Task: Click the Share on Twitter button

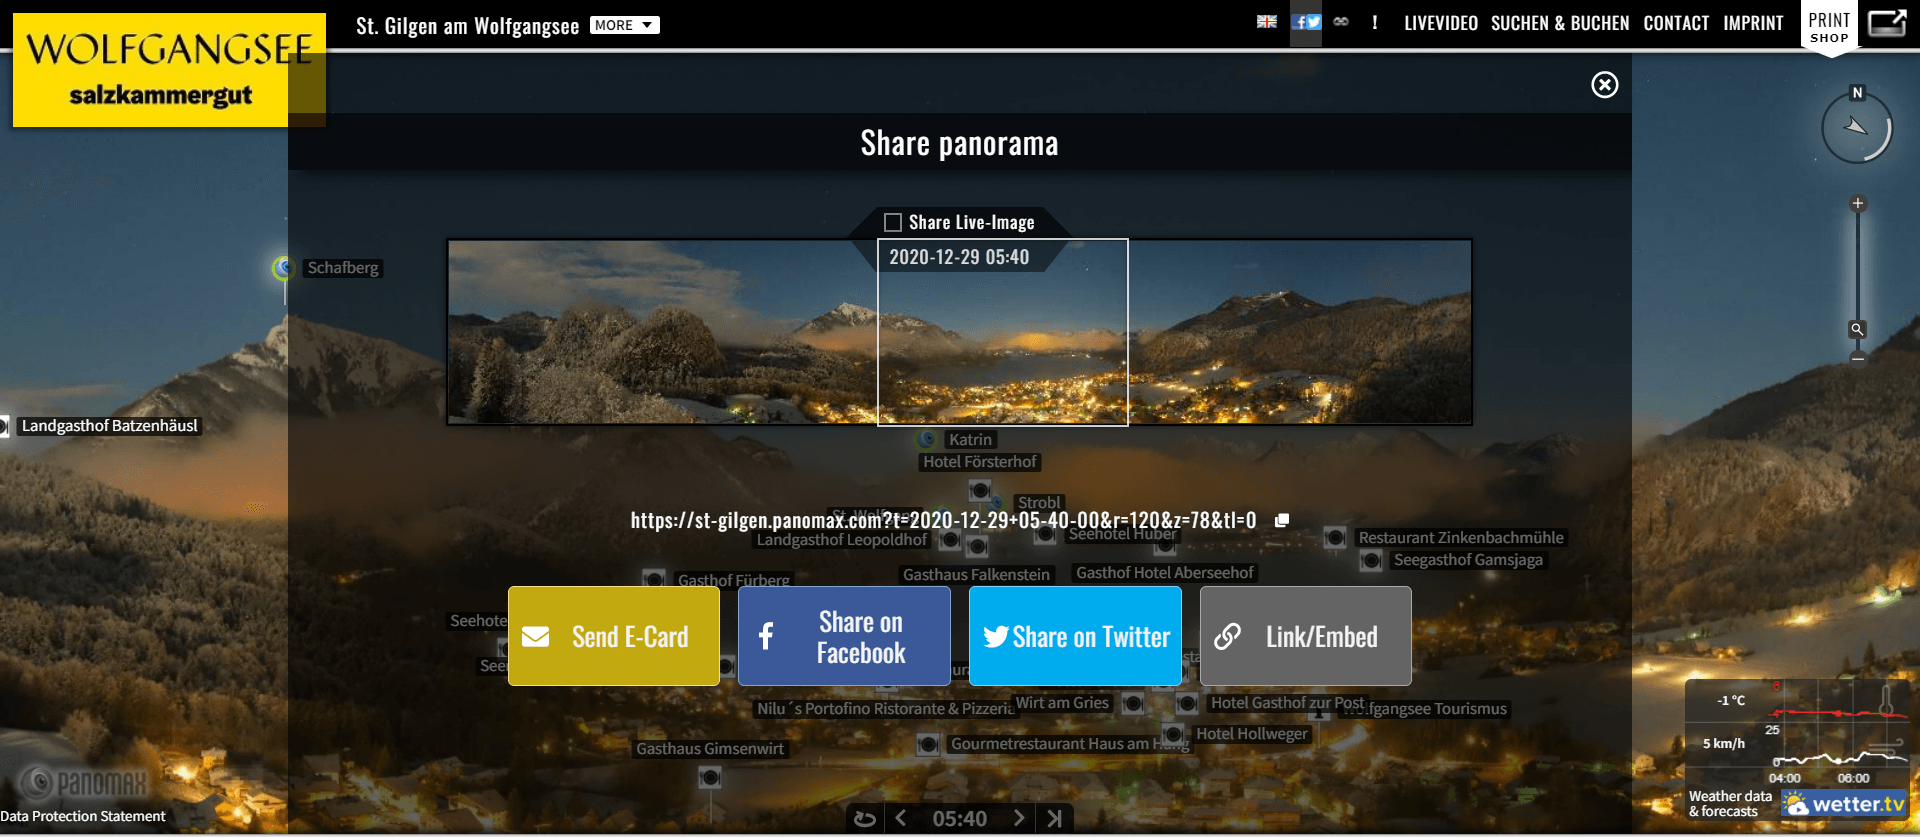Action: pos(1075,636)
